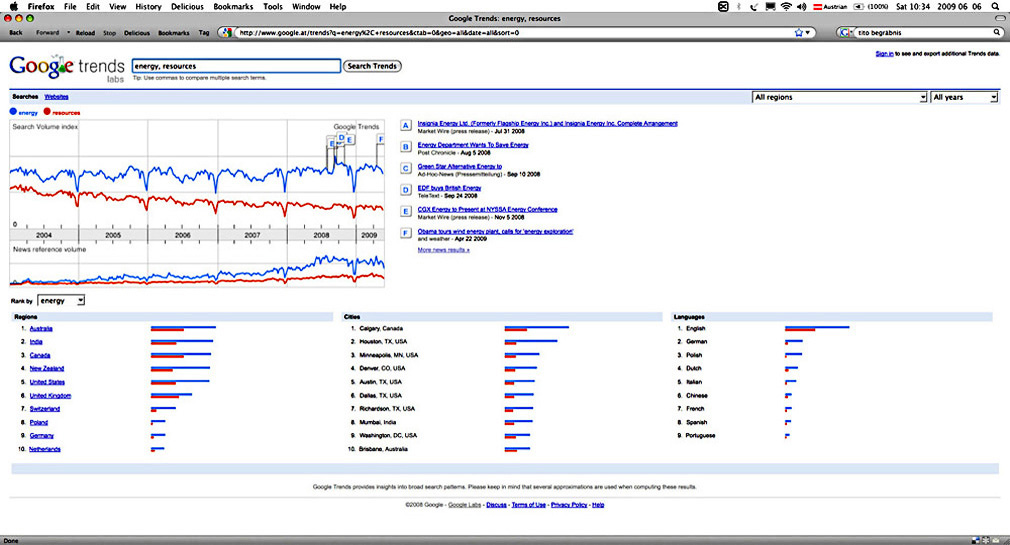Click the F news item badge

(x=406, y=233)
